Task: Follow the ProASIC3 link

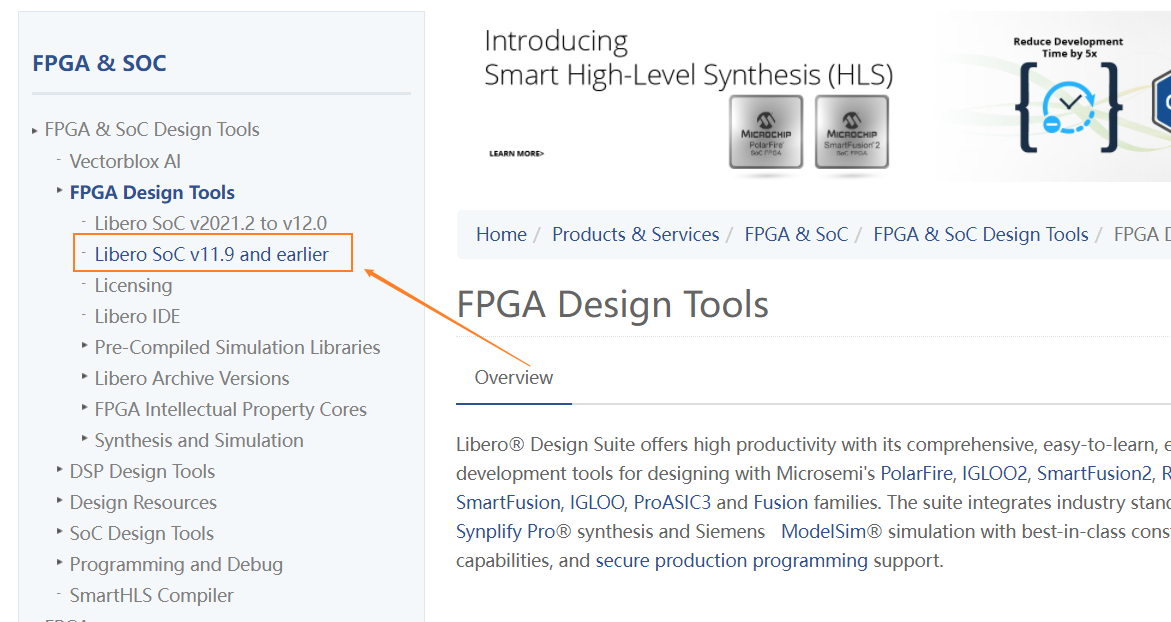Action: pos(672,503)
